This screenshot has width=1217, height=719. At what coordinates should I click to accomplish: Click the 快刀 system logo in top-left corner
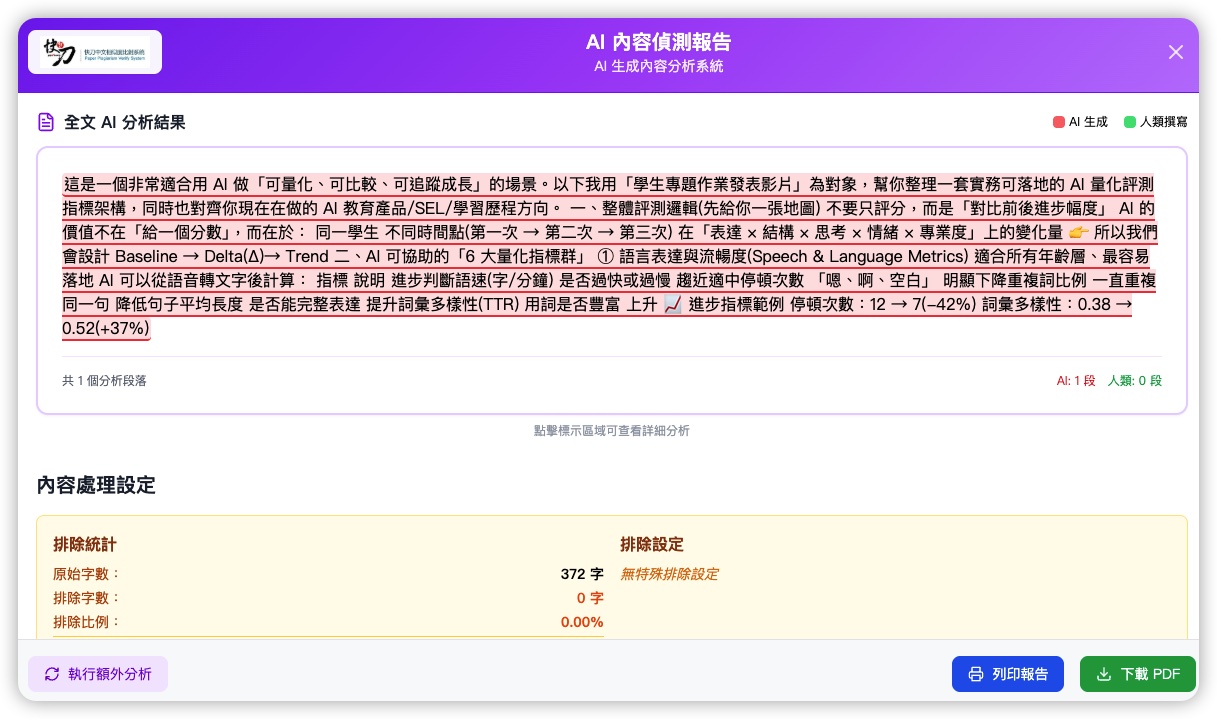point(95,52)
